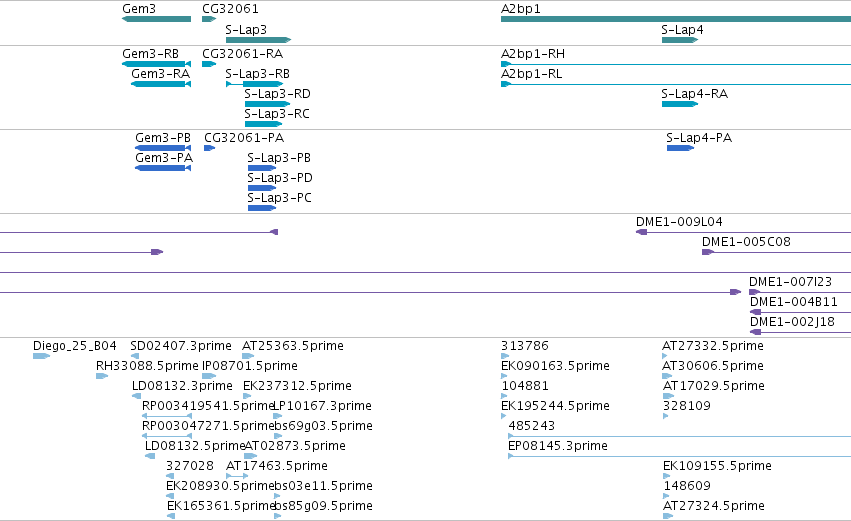The image size is (851, 521).
Task: Select the DME1-009L04 clone end arrow
Action: click(x=642, y=232)
